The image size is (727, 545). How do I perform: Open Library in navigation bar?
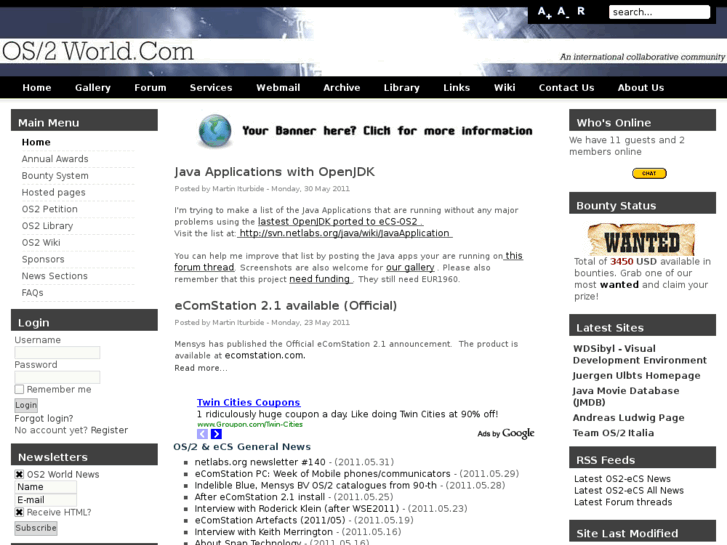[402, 88]
